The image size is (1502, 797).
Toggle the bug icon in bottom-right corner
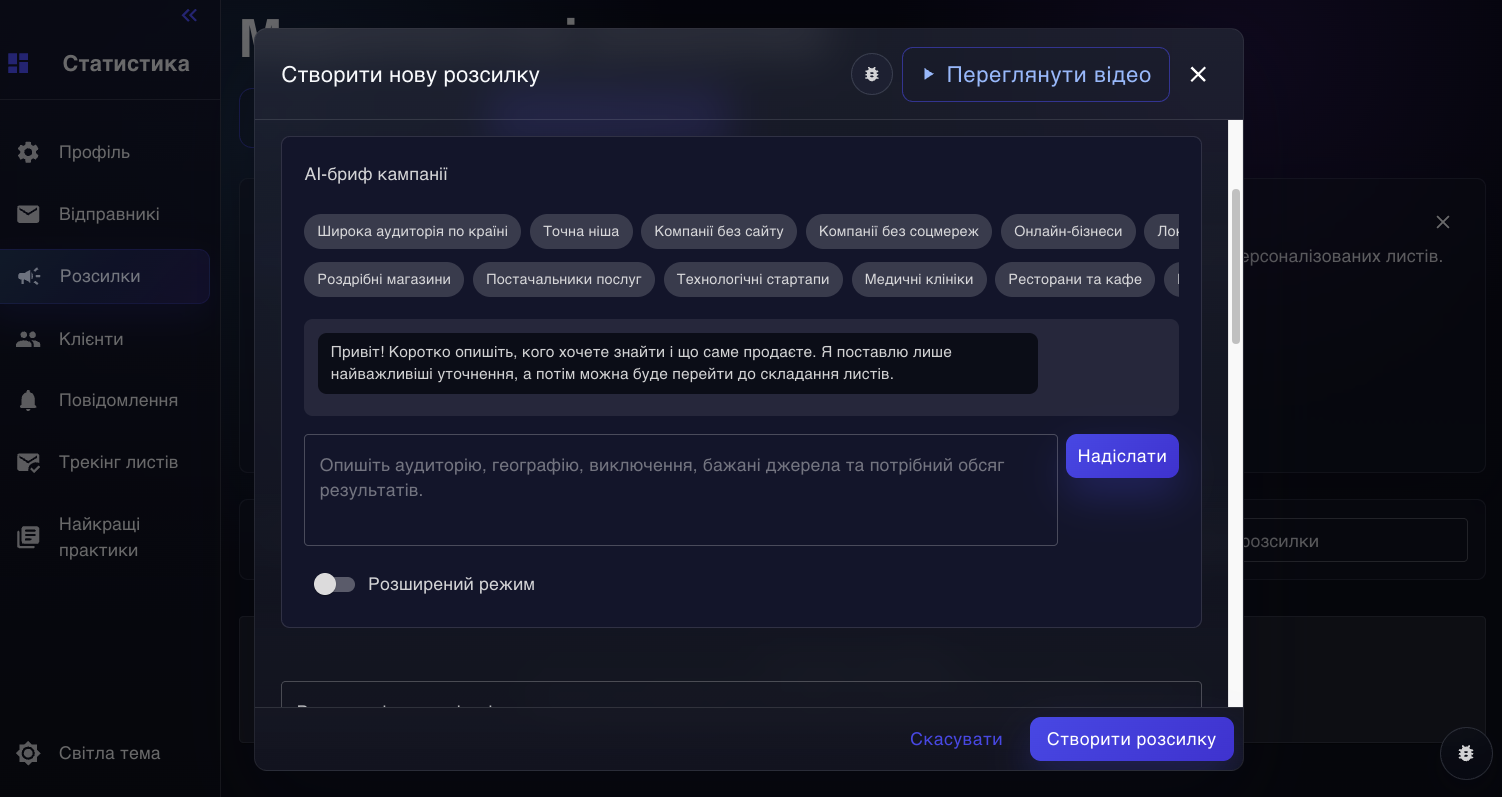tap(1466, 753)
